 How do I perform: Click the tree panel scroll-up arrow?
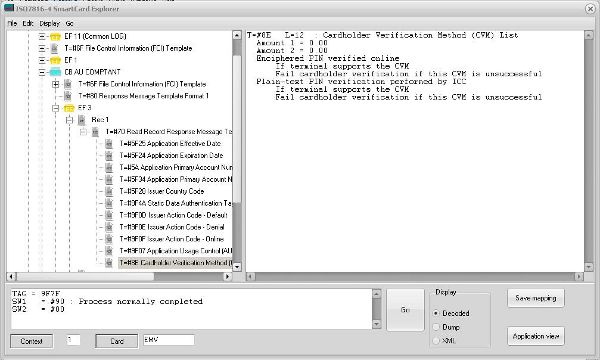[237, 35]
